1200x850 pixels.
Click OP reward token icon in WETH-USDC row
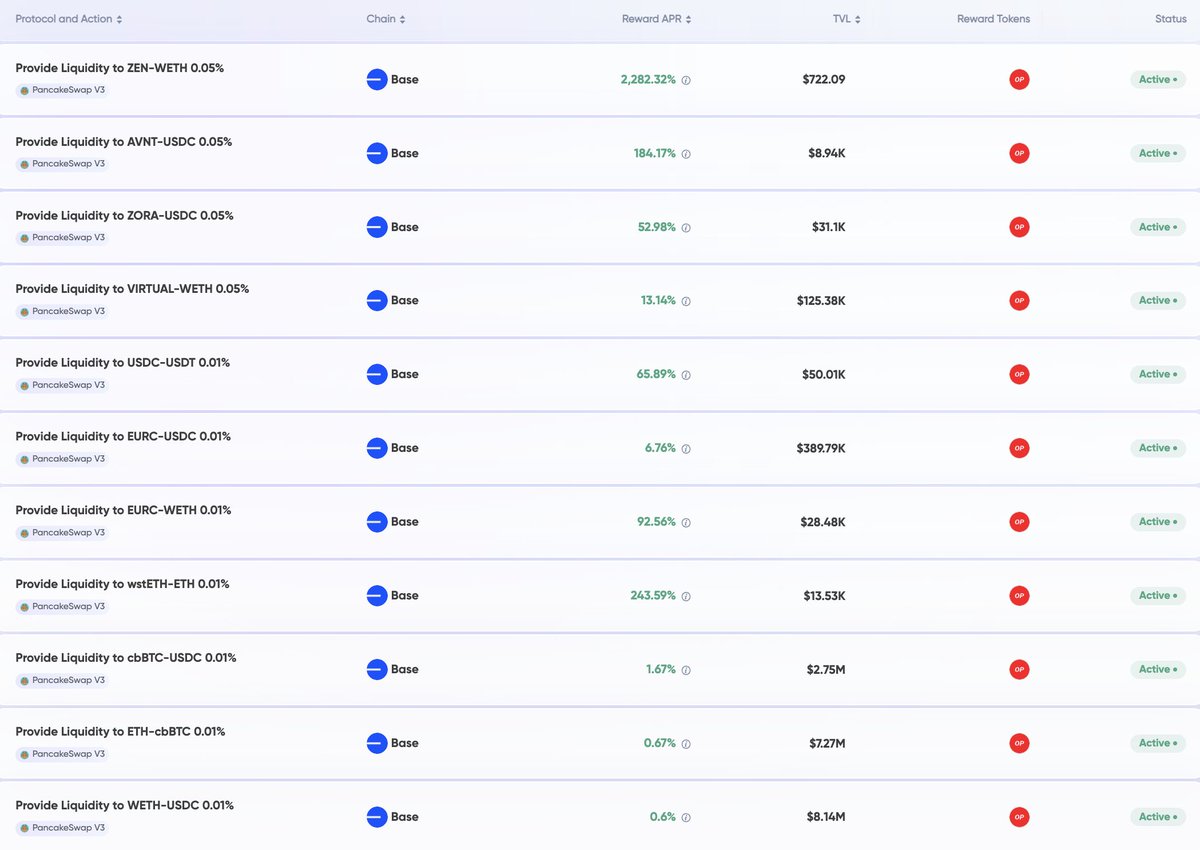(x=1019, y=817)
